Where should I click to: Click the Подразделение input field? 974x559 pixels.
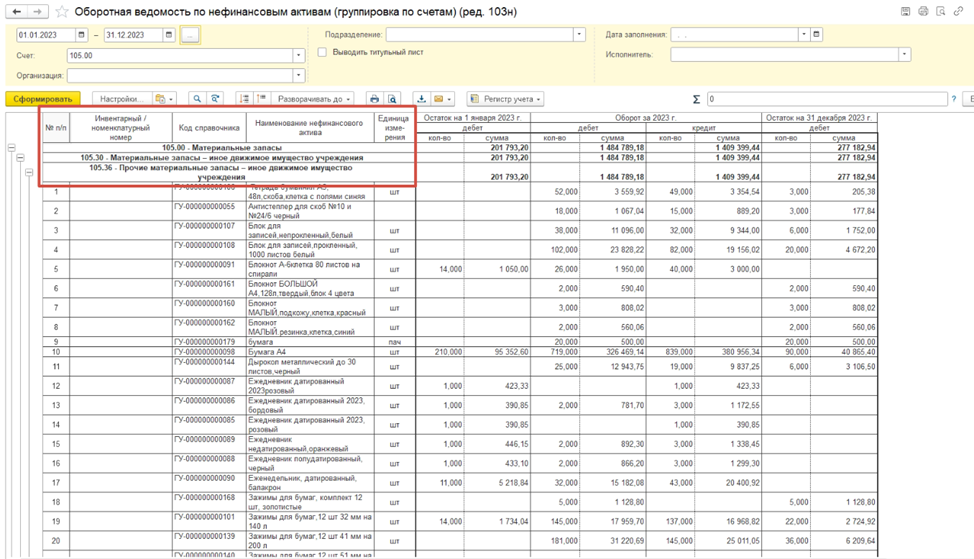[x=480, y=35]
